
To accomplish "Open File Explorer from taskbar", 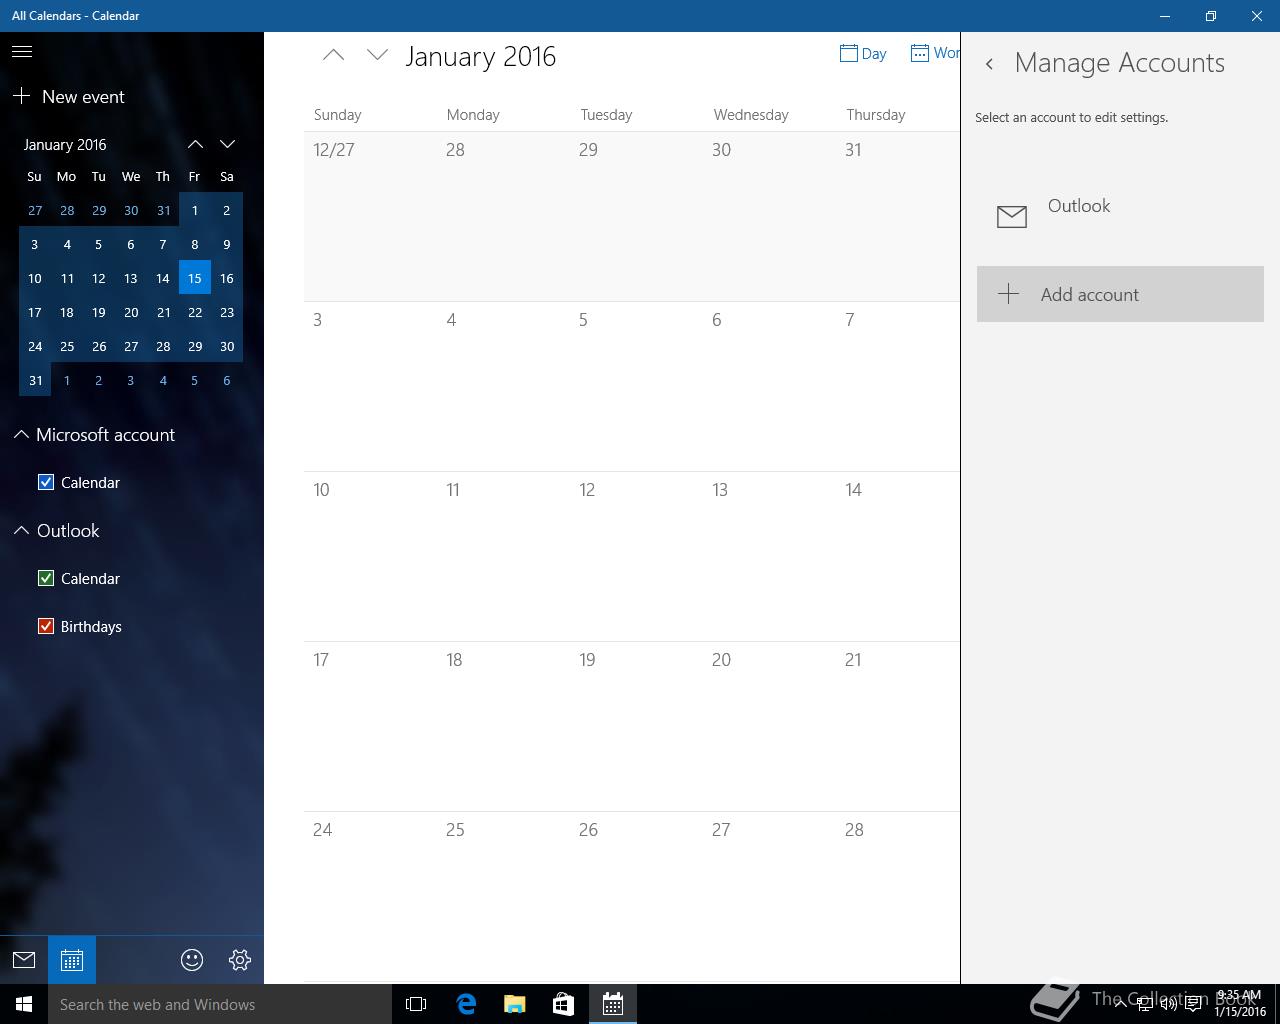I will pyautogui.click(x=515, y=1004).
